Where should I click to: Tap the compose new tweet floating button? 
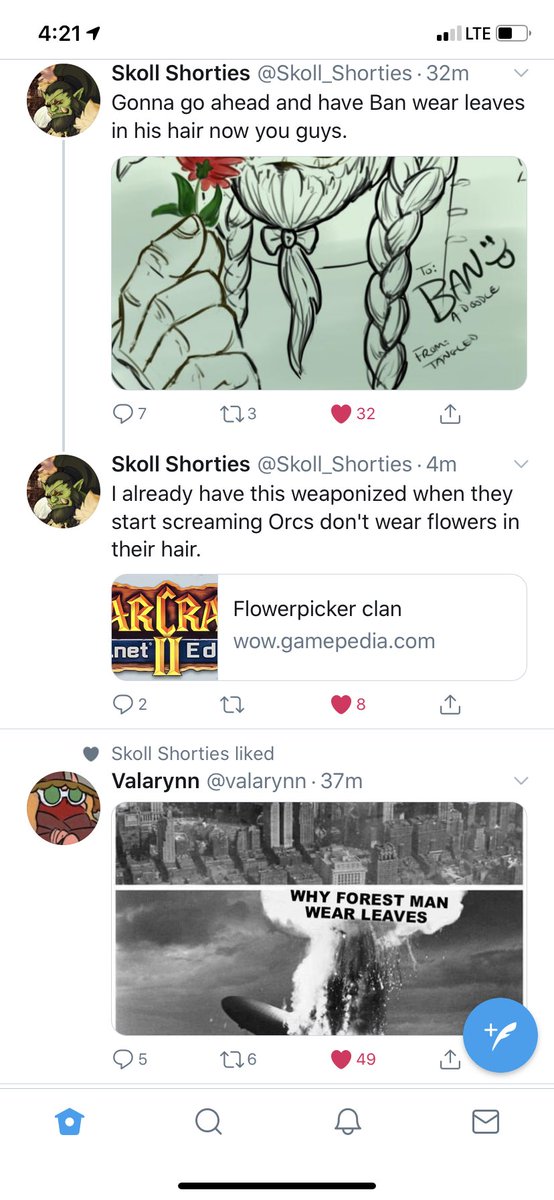[498, 1034]
